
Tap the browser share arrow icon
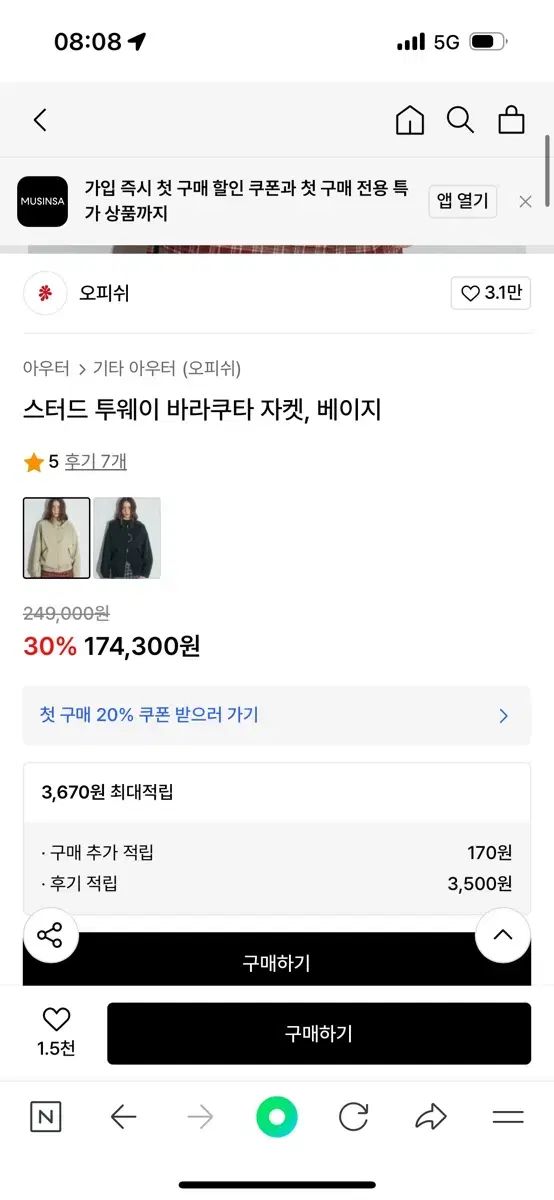431,1117
